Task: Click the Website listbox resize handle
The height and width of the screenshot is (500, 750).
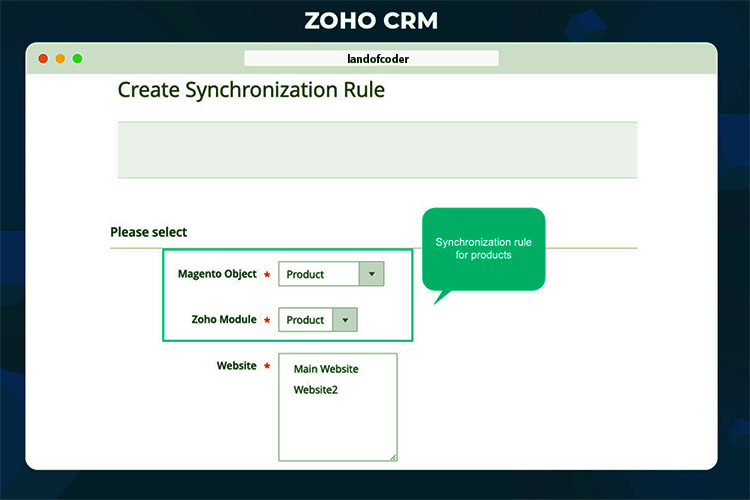Action: coord(393,457)
